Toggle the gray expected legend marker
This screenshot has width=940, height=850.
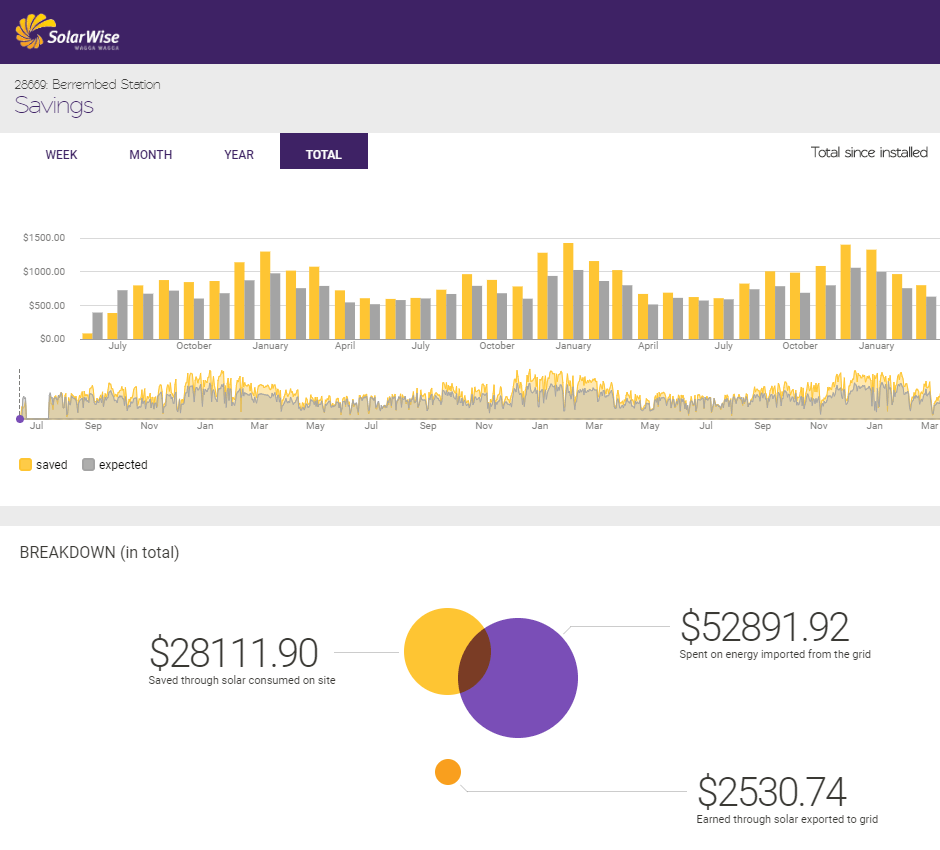(88, 464)
